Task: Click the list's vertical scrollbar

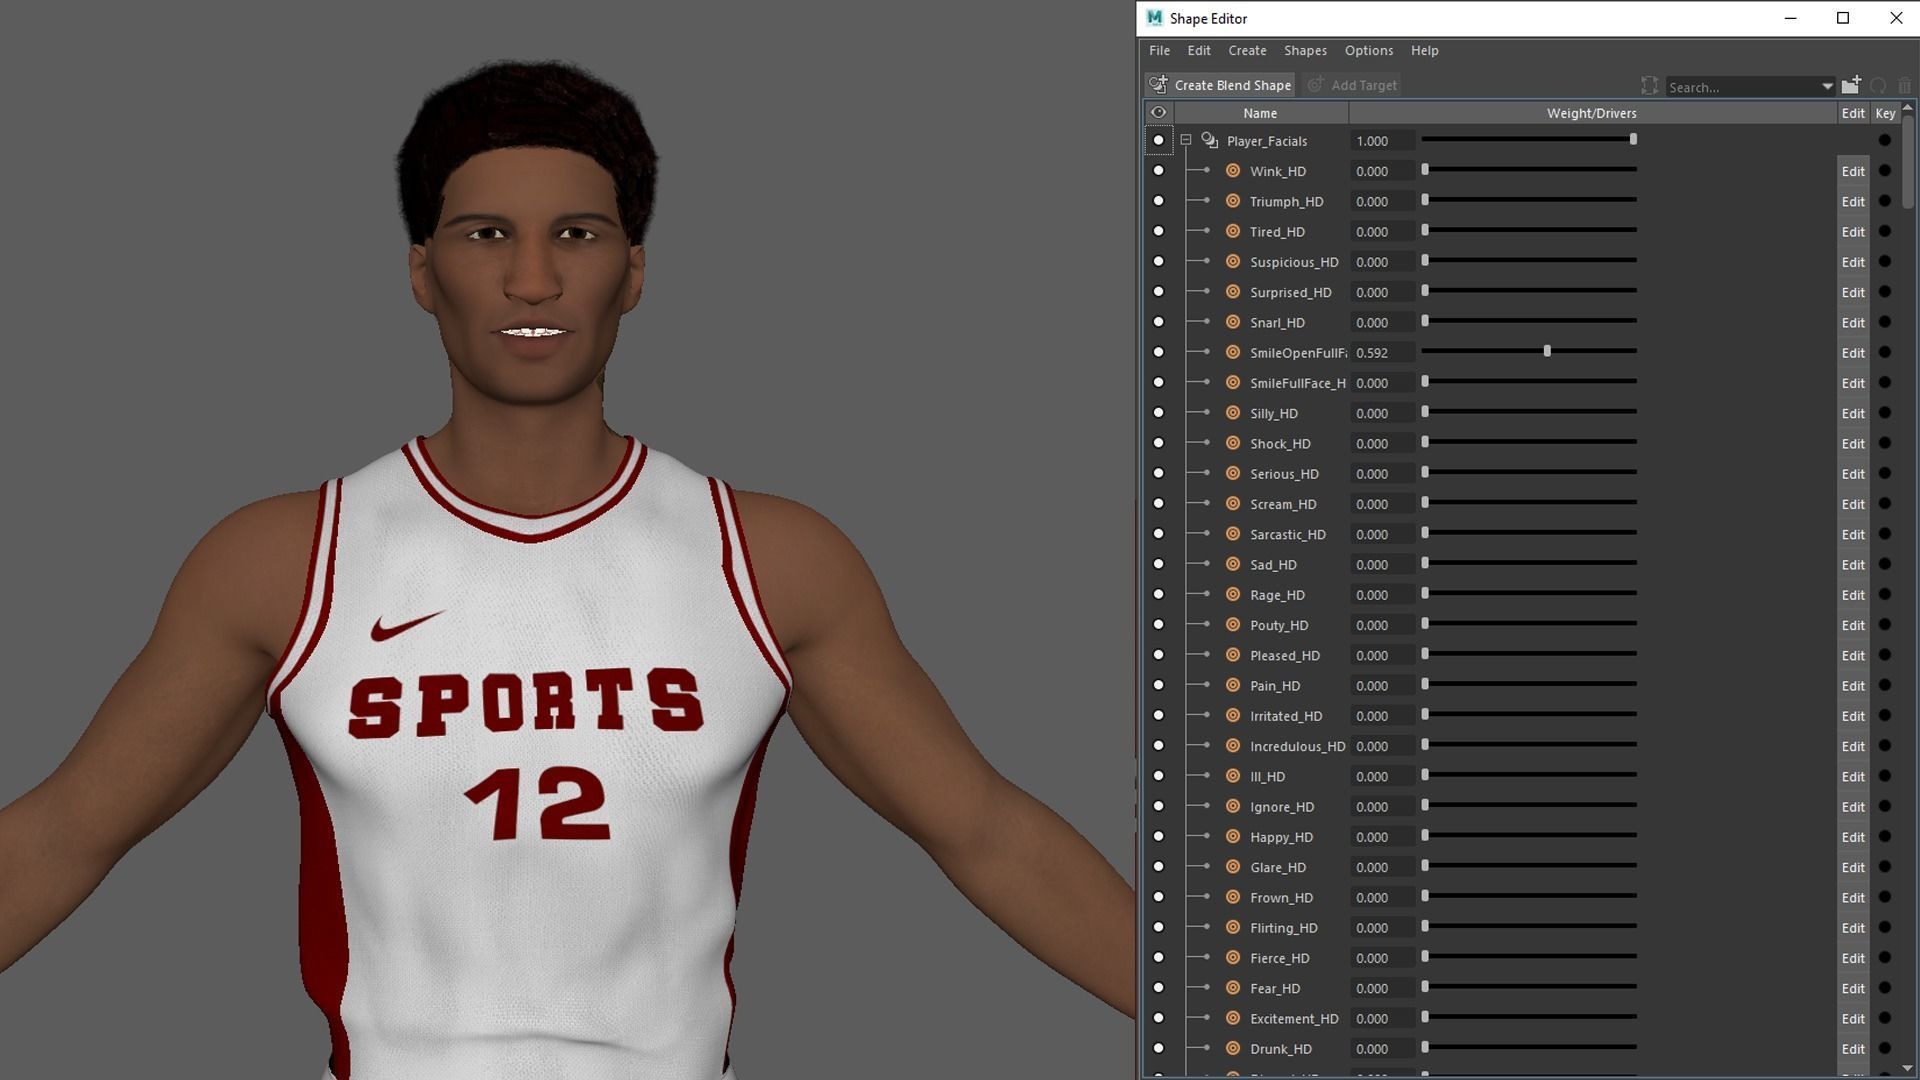Action: tap(1908, 160)
